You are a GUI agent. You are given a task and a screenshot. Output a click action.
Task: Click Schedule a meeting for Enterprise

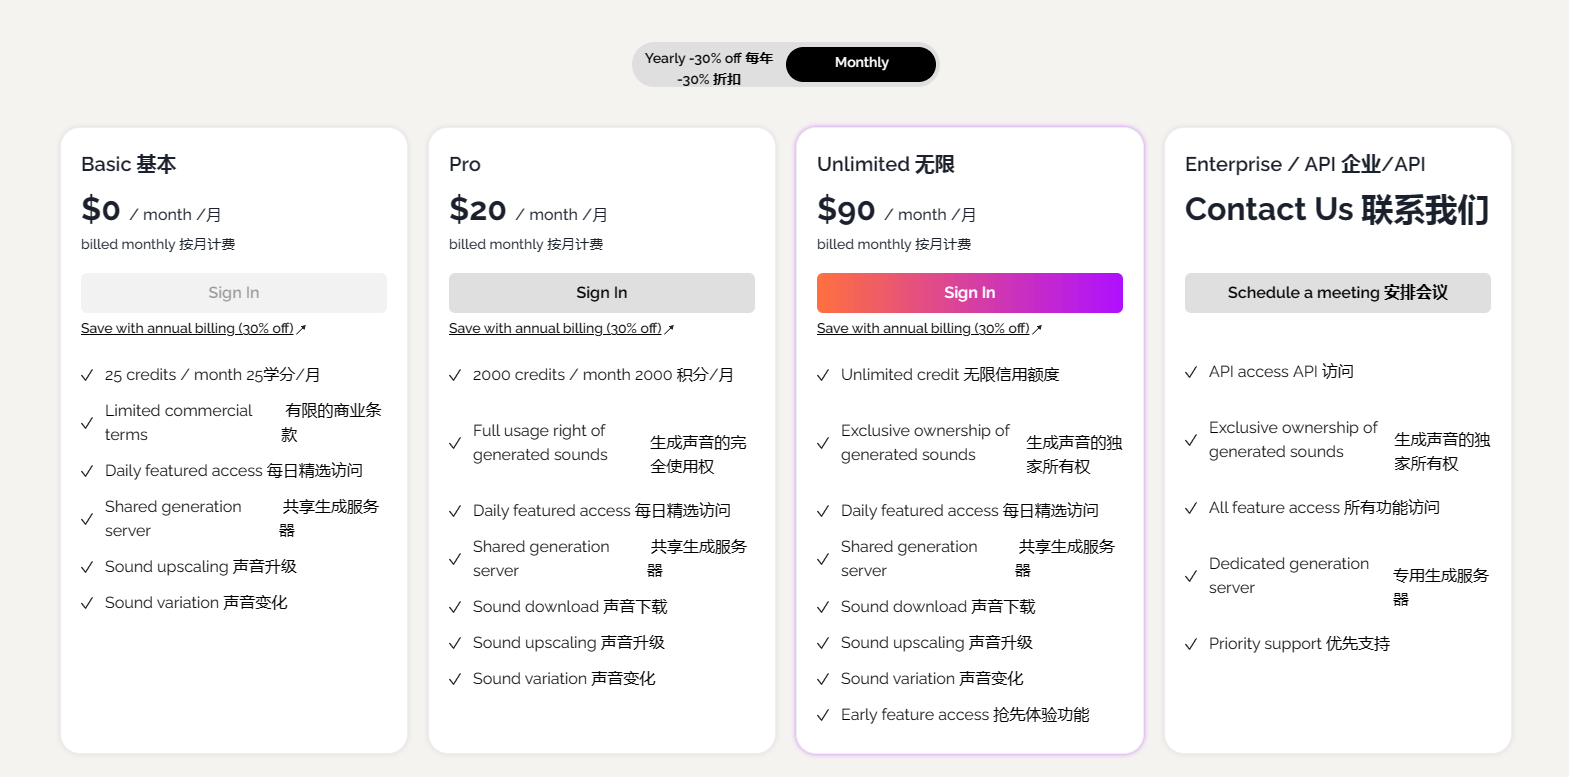point(1337,292)
